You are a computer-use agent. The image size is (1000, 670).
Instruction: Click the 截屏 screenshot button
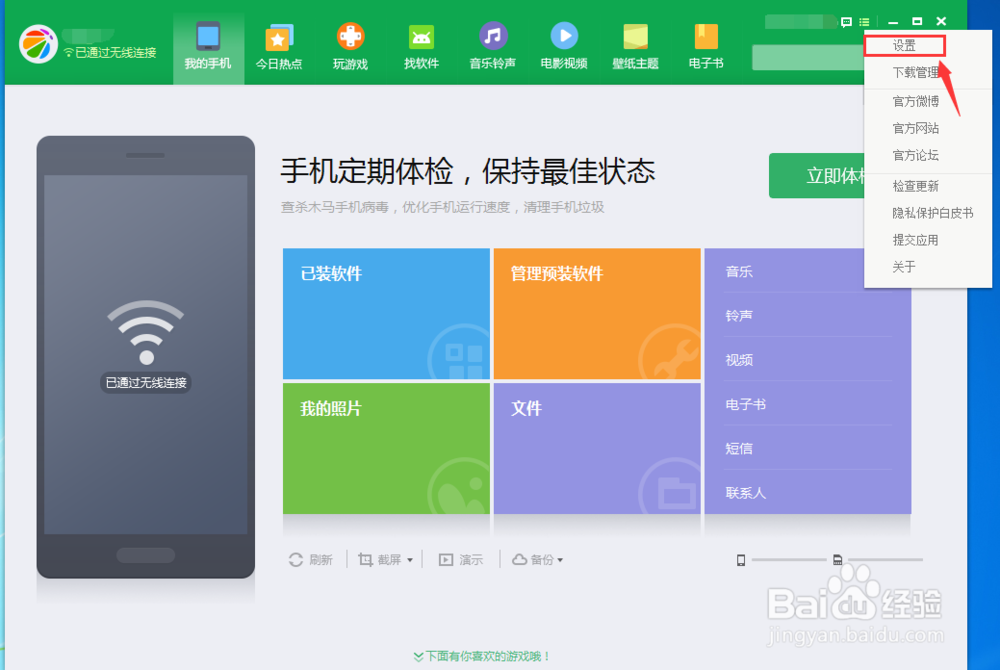click(x=380, y=560)
